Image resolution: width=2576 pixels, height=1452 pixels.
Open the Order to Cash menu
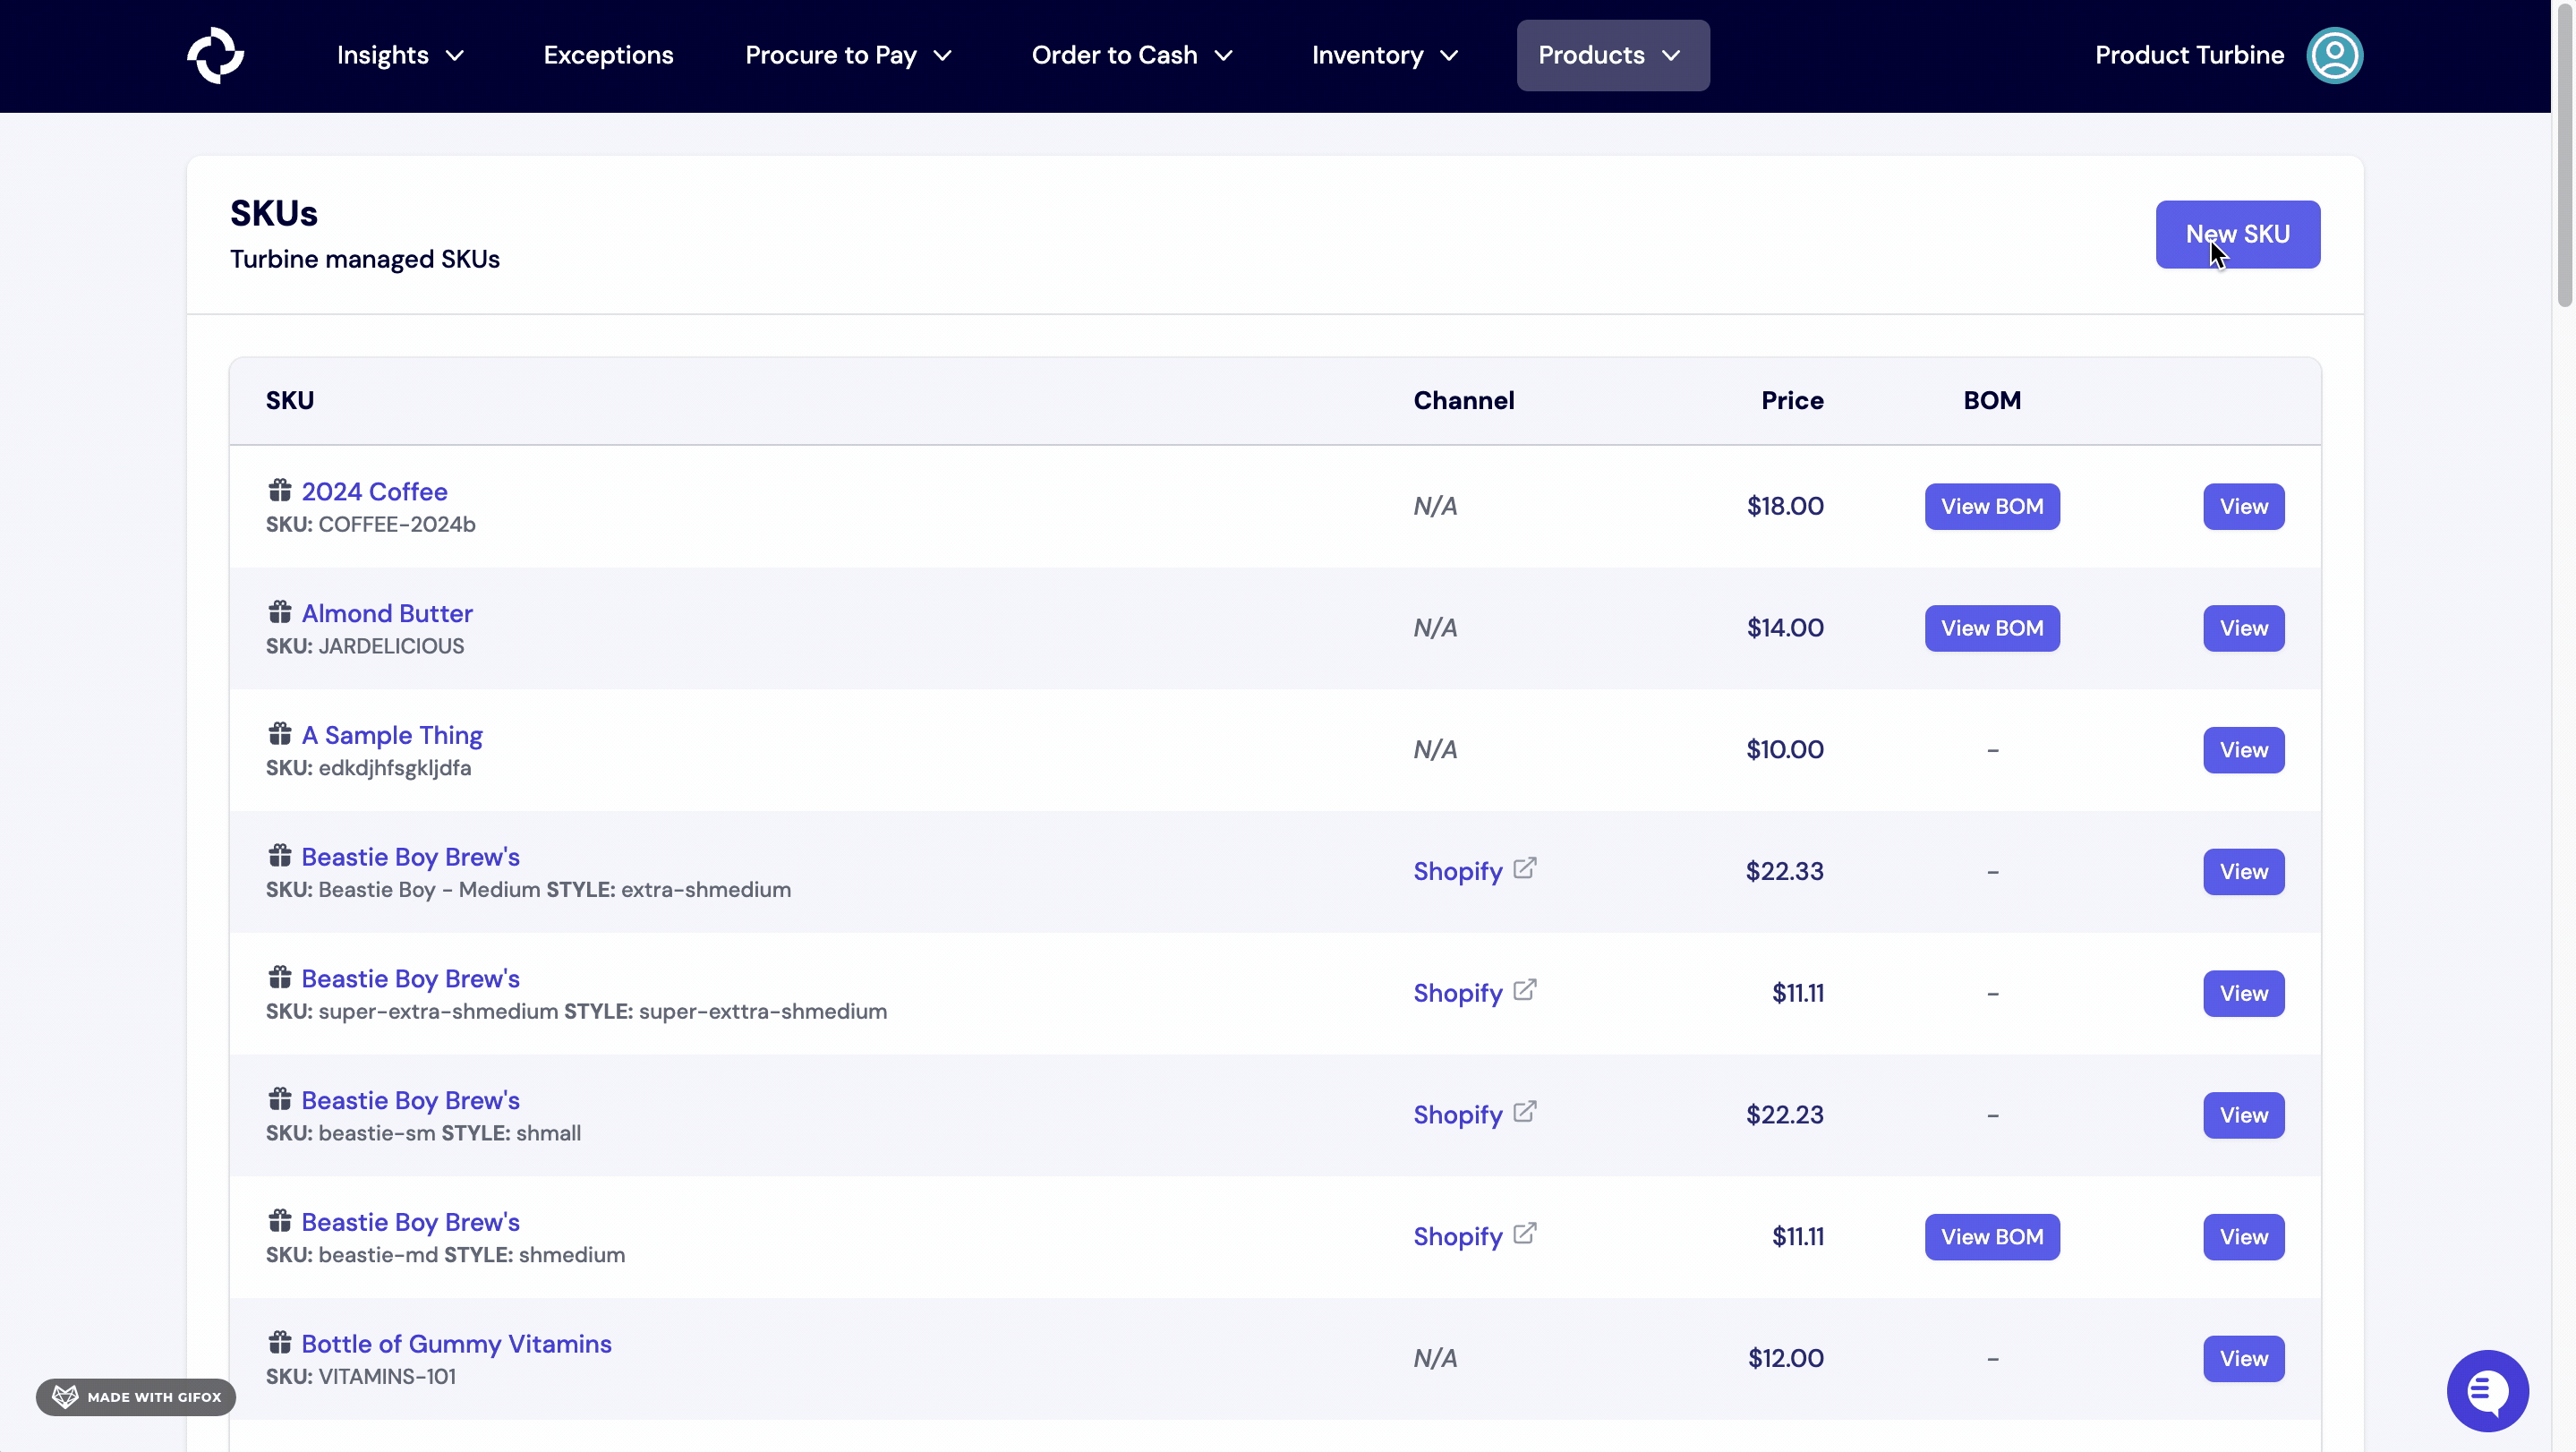tap(1131, 55)
